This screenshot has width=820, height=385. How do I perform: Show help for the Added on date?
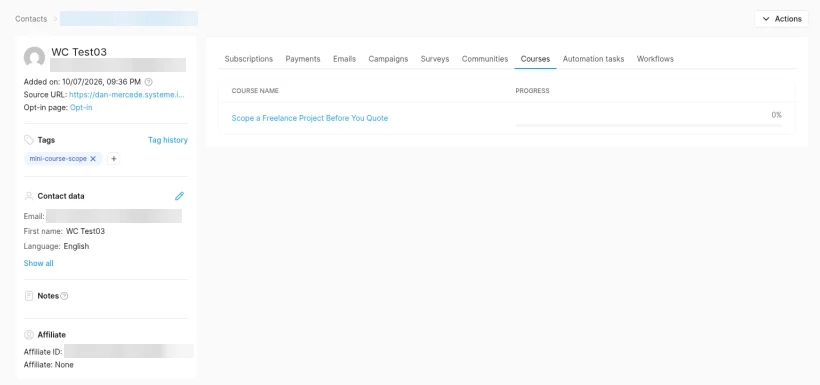click(149, 82)
